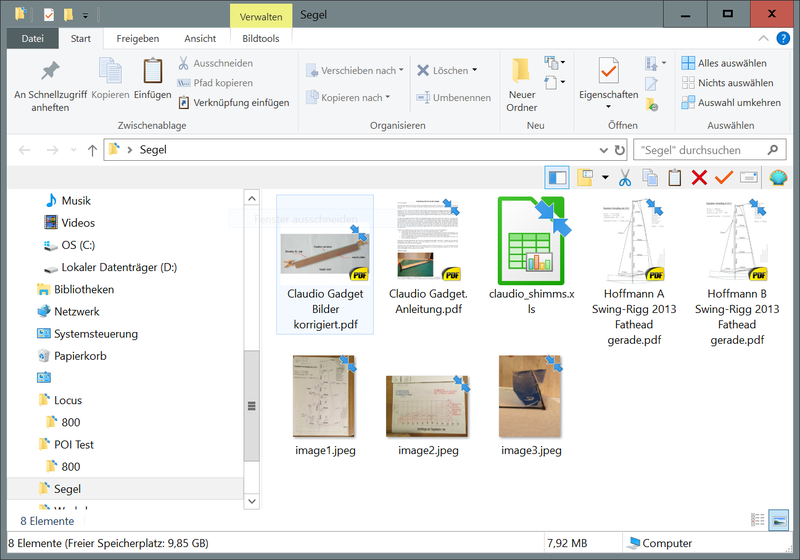Click the clipboard paste icon in lower toolbar
The image size is (800, 560).
(x=674, y=178)
